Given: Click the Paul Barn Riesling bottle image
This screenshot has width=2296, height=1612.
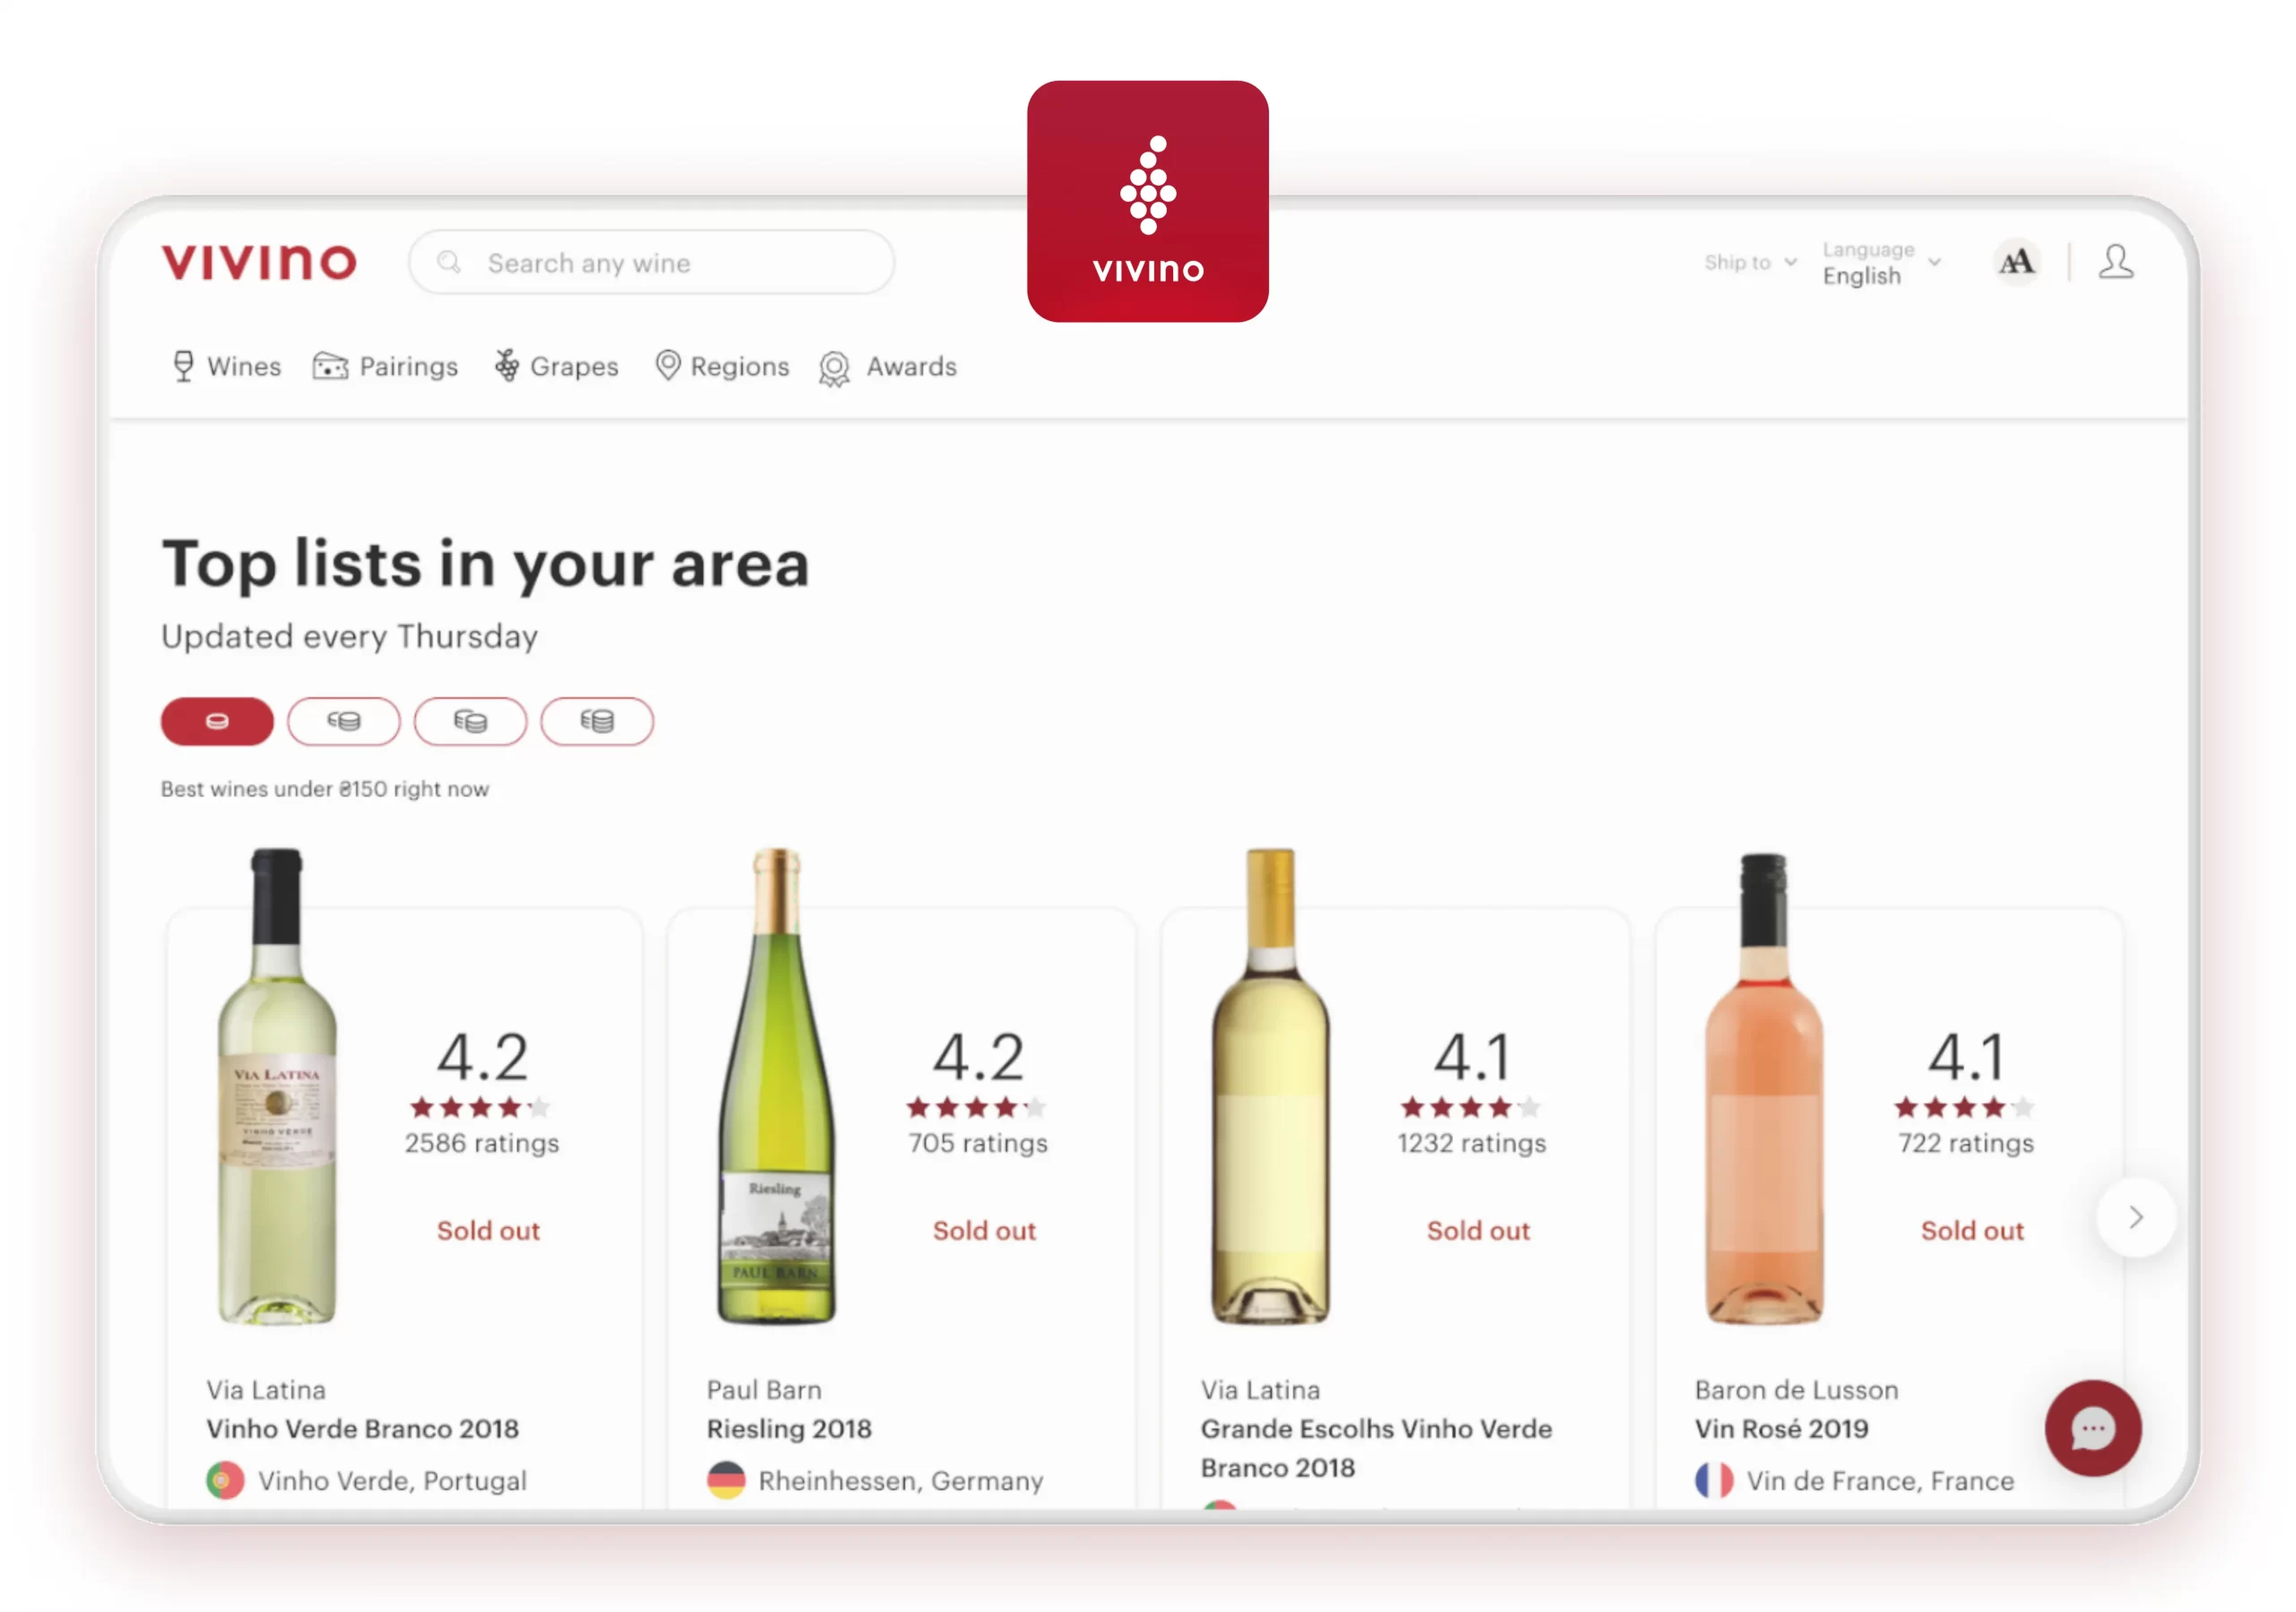Looking at the screenshot, I should click(776, 1086).
